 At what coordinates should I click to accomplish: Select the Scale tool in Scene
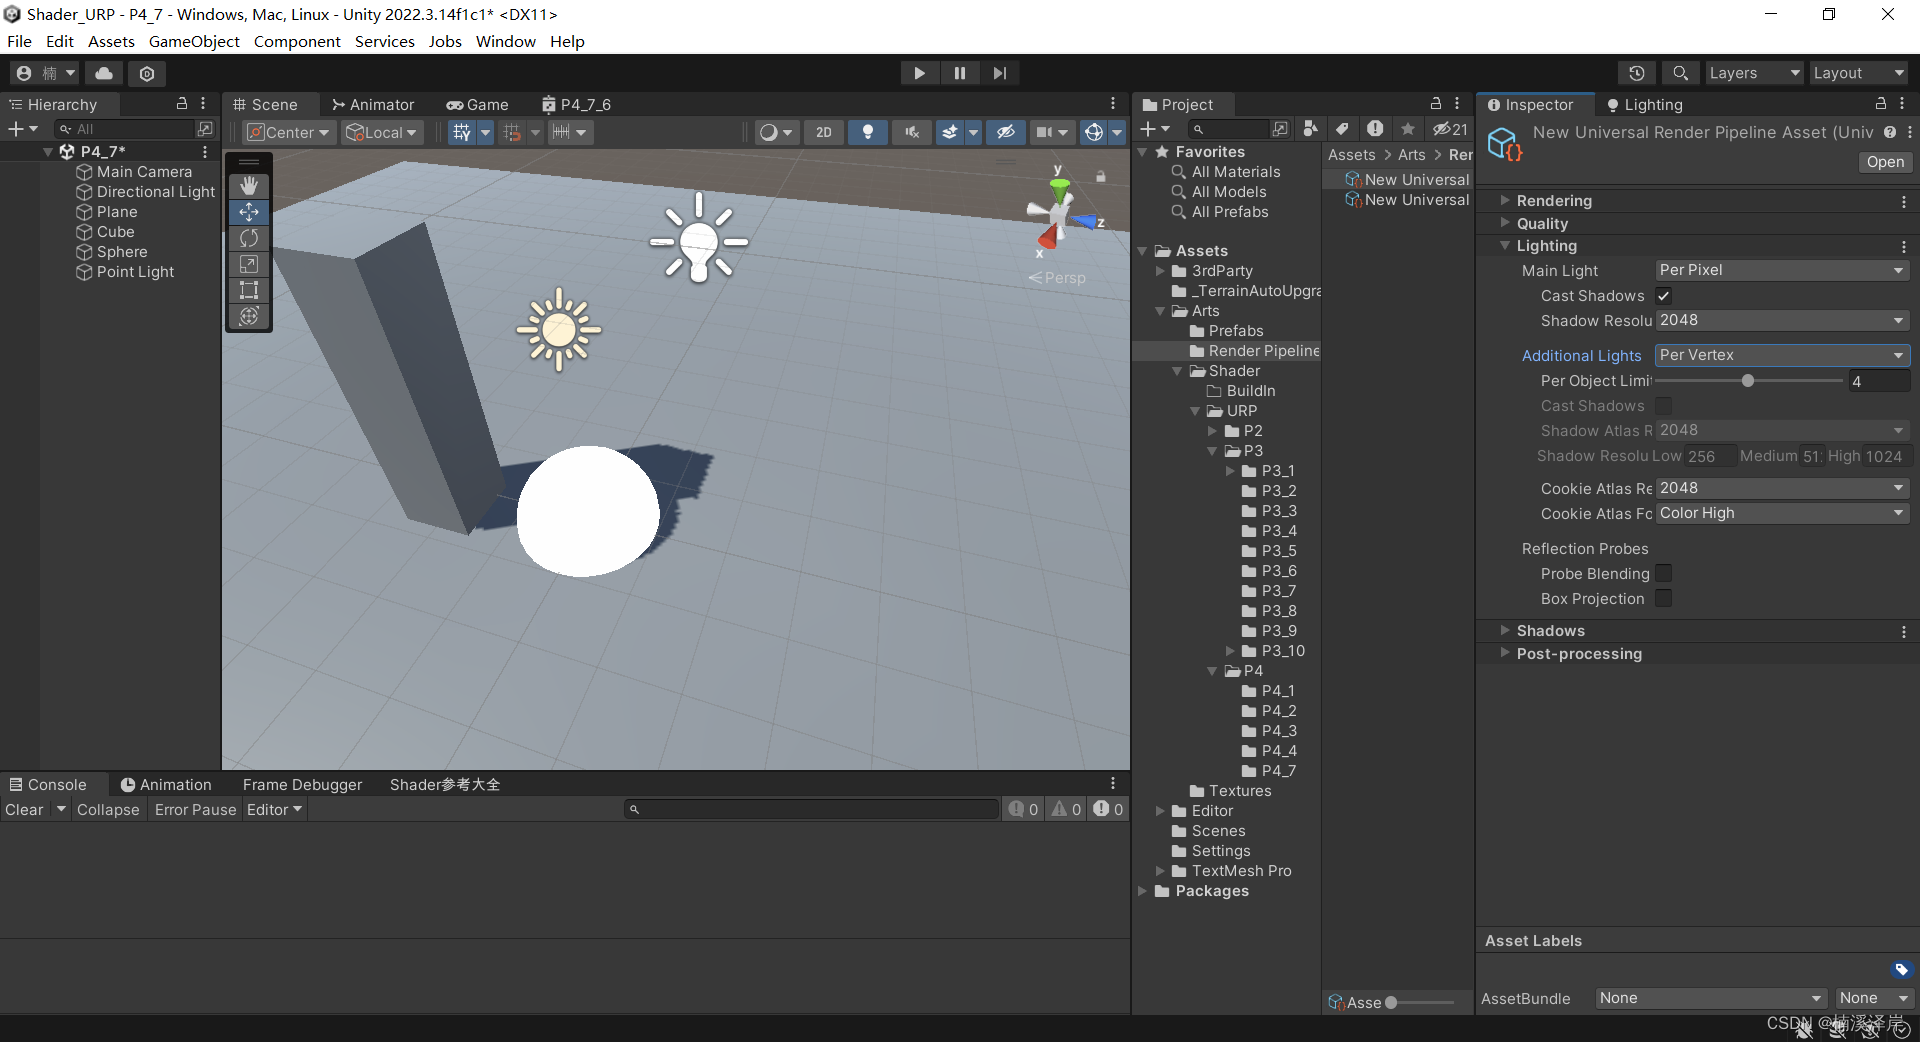pos(249,264)
